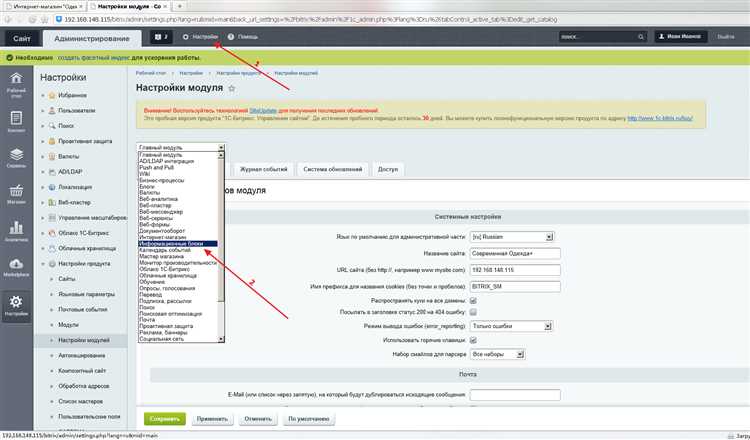The width and height of the screenshot is (750, 440).
Task: Enable Посылать в заголовке статус 200 checkbox
Action: pyautogui.click(x=473, y=312)
